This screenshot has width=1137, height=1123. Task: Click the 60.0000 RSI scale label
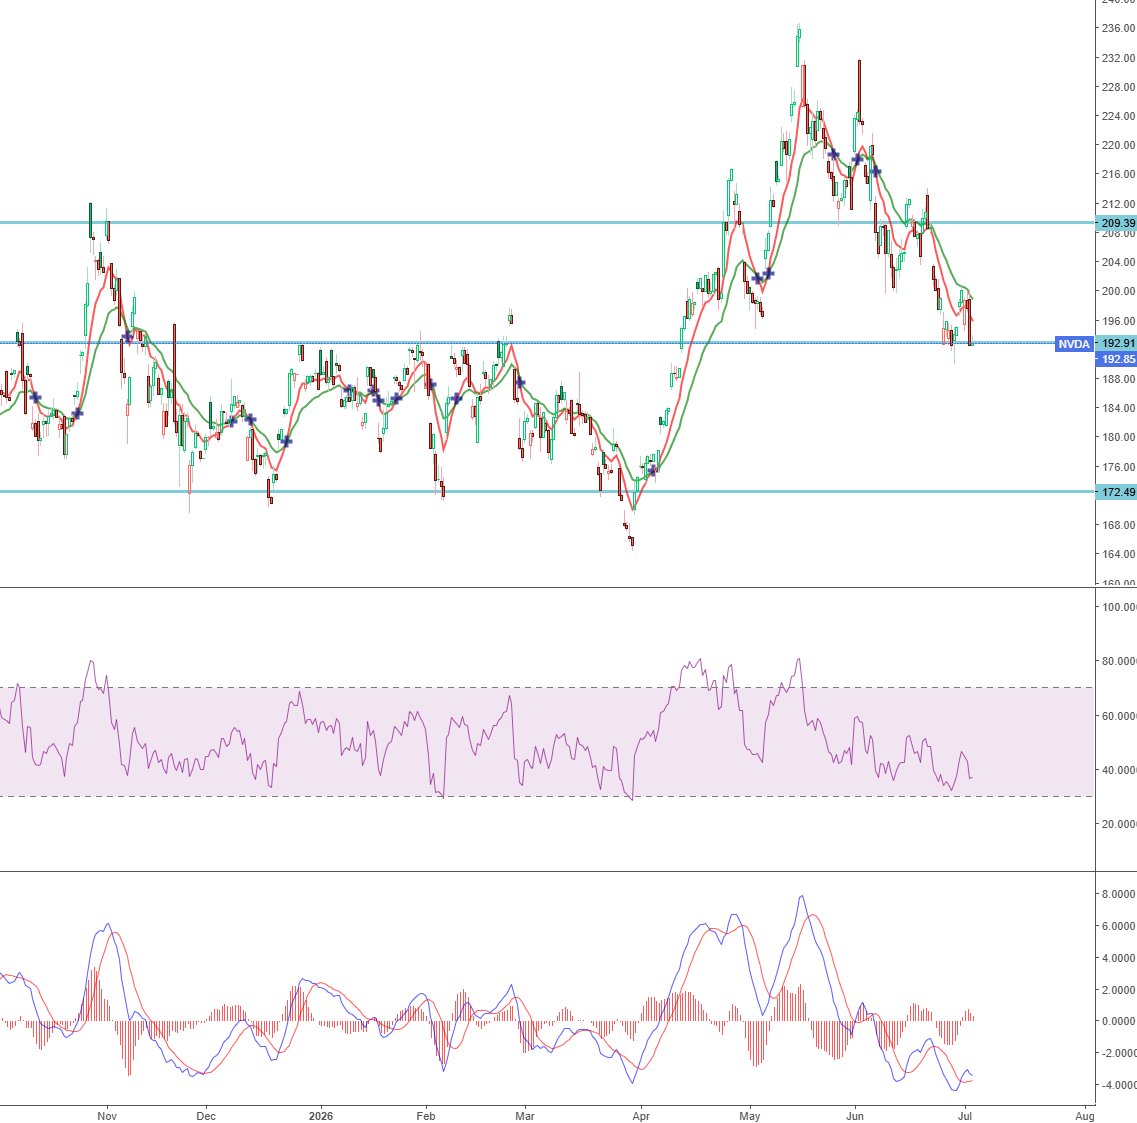1118,716
